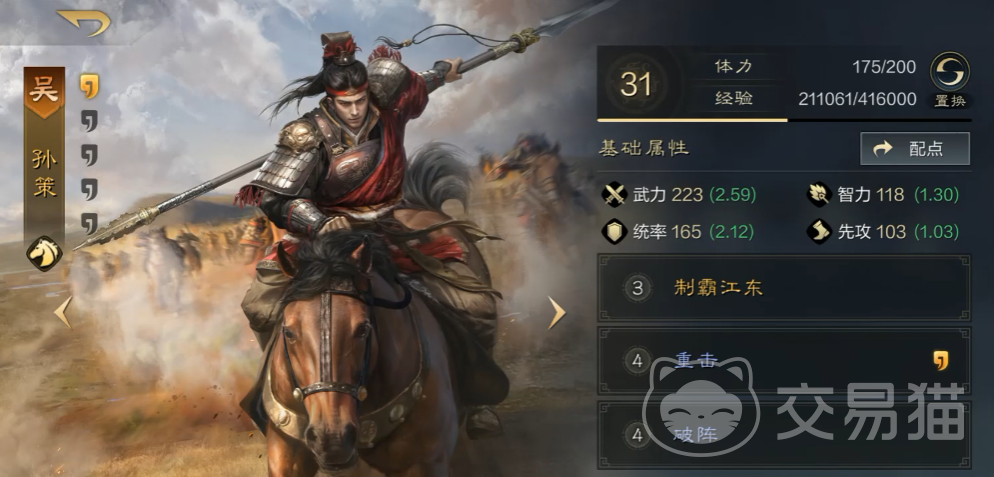Click the 配点 allocate points button

pyautogui.click(x=915, y=148)
